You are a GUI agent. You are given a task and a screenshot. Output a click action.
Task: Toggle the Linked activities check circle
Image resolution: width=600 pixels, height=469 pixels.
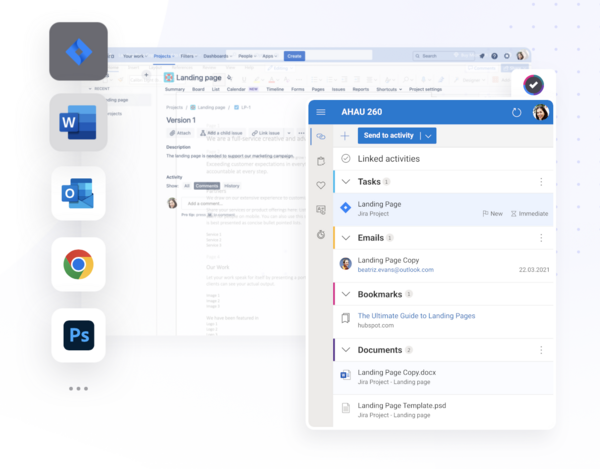point(346,159)
